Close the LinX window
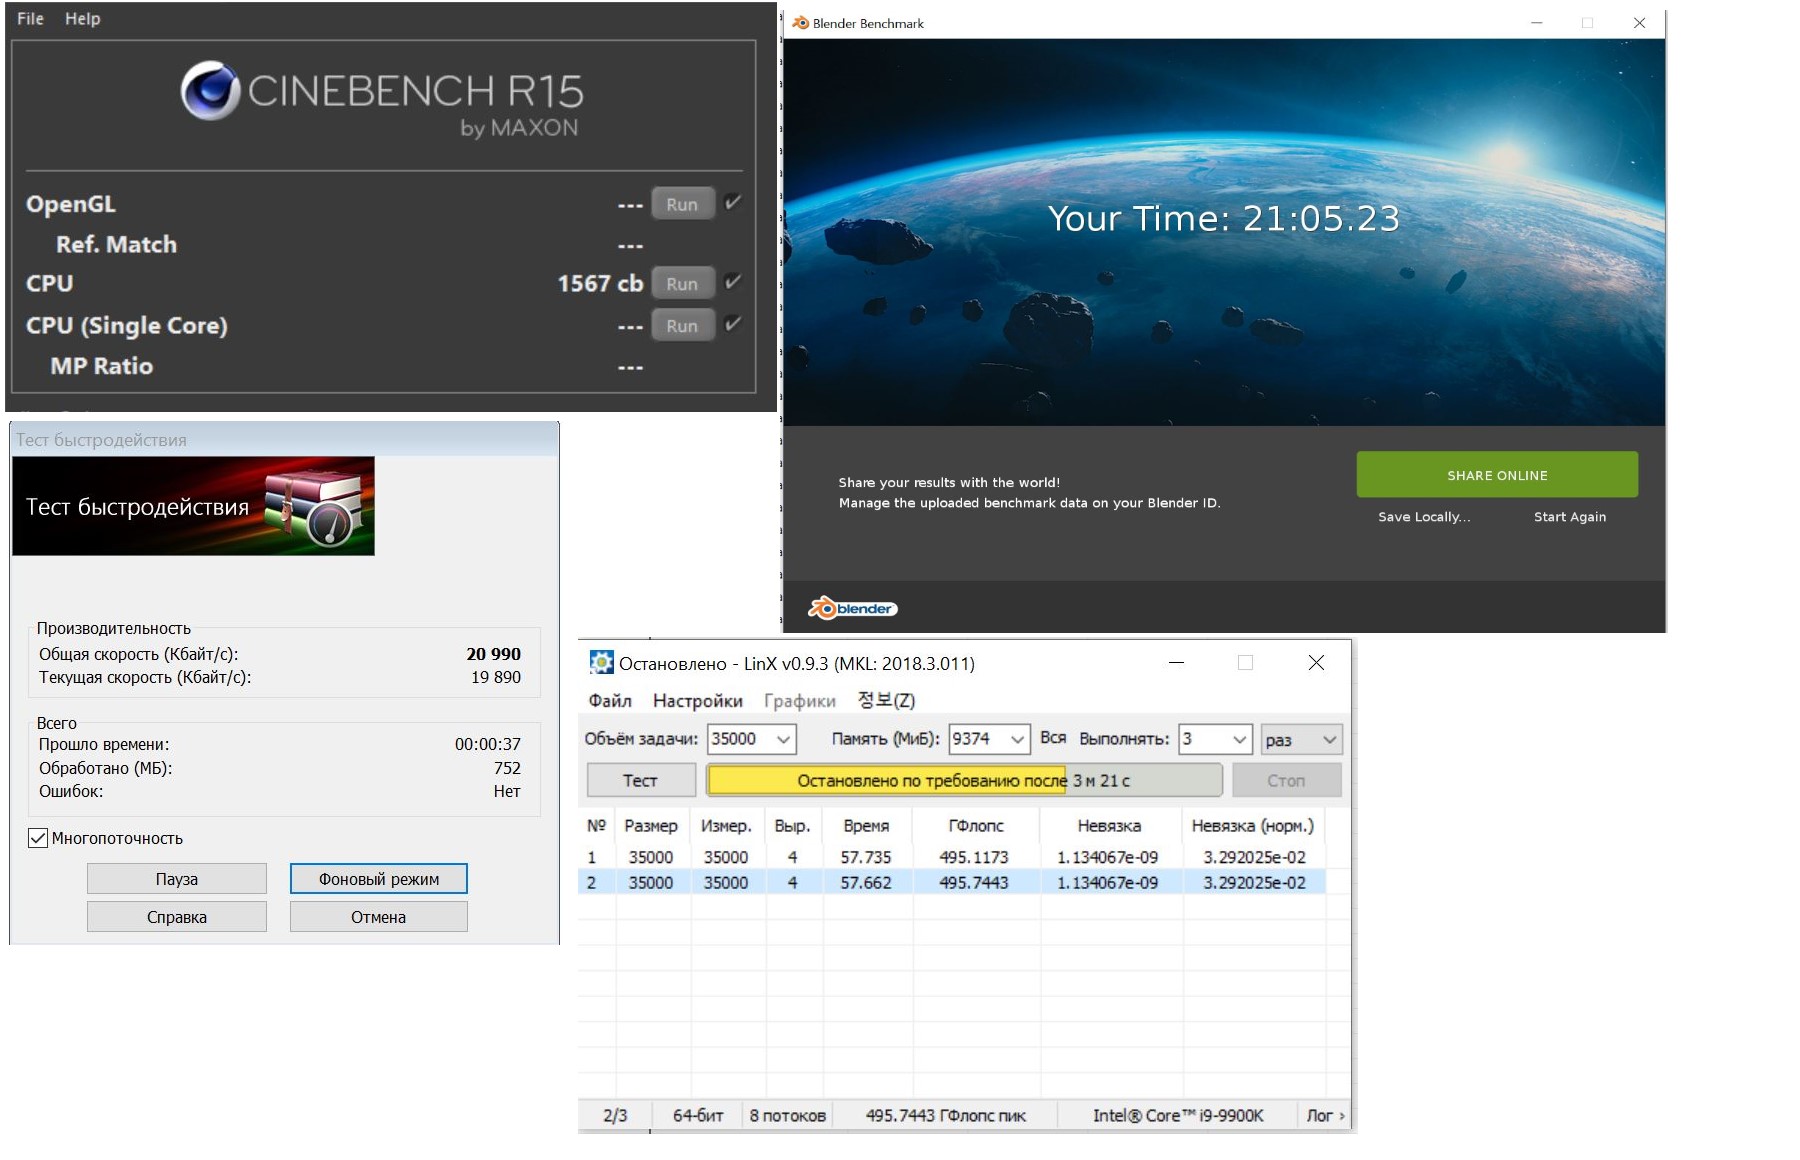The height and width of the screenshot is (1160, 1800). coord(1316,662)
